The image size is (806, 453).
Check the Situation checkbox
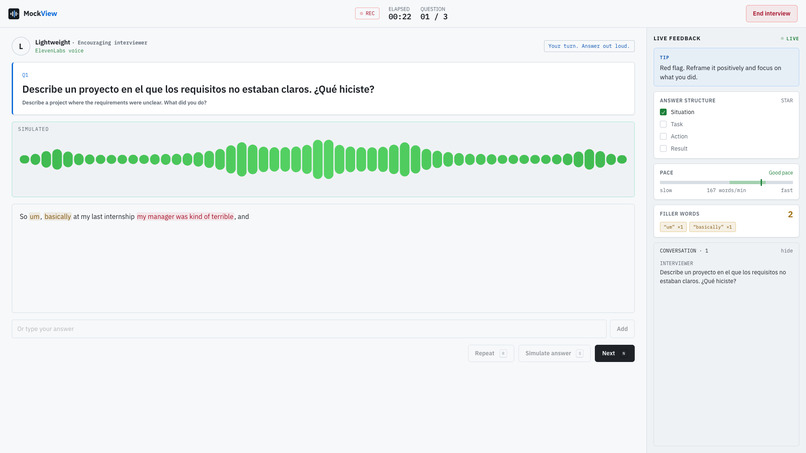click(663, 112)
